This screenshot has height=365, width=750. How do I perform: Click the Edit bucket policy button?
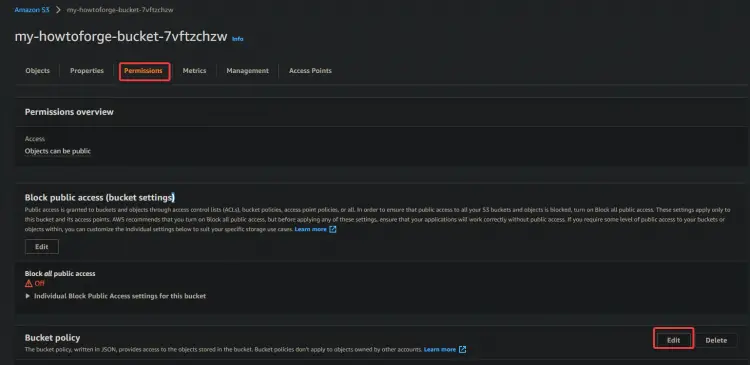pos(673,340)
